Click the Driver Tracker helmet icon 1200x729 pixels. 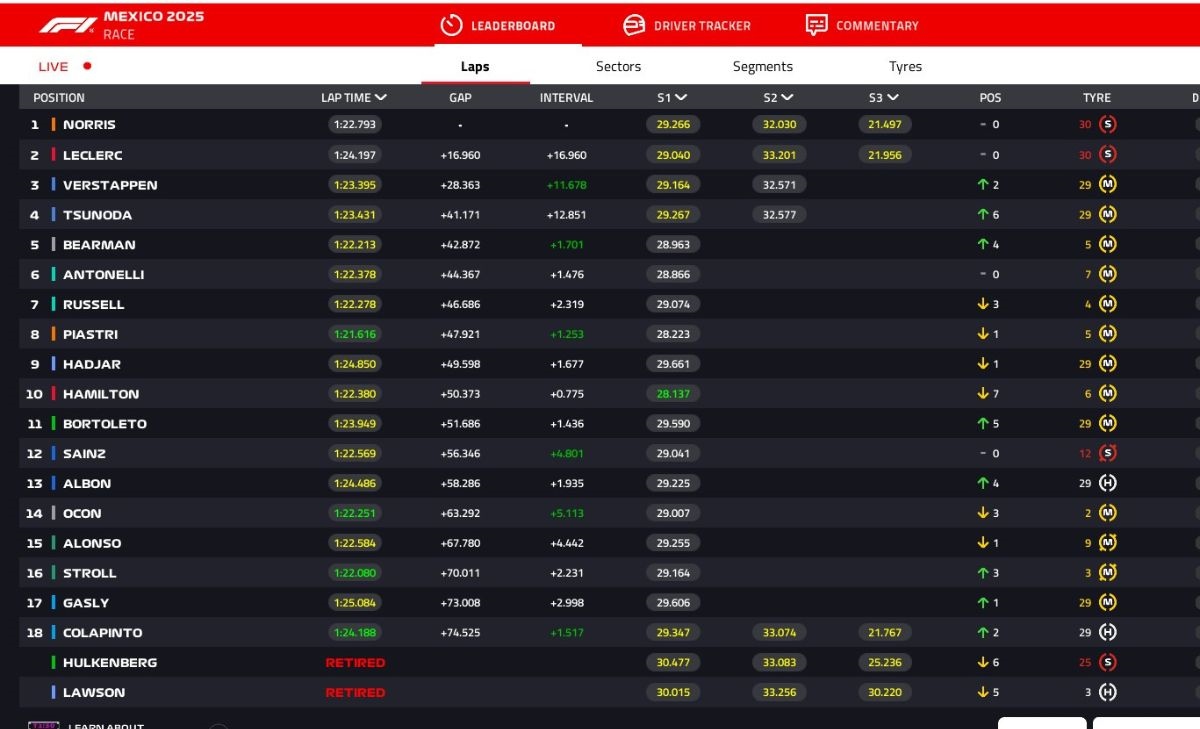[x=634, y=25]
